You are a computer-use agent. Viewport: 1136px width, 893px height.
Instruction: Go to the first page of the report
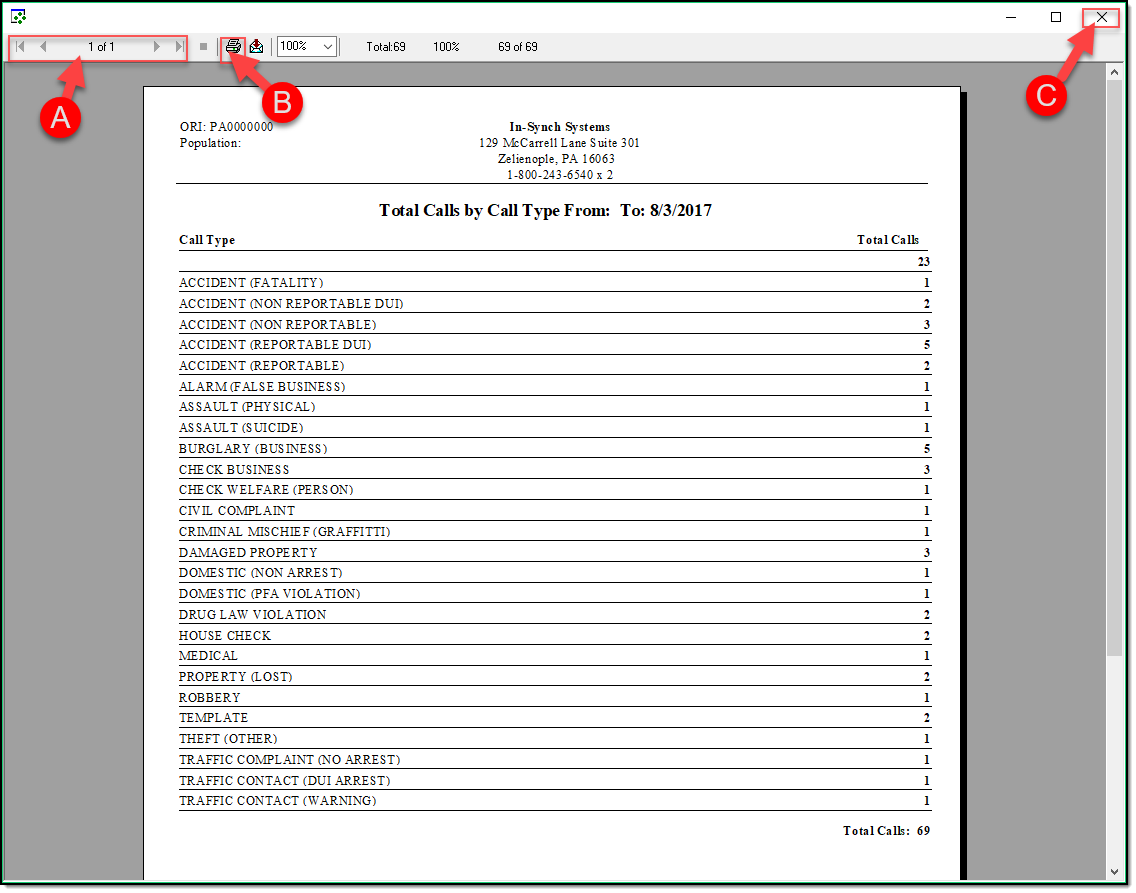20,47
